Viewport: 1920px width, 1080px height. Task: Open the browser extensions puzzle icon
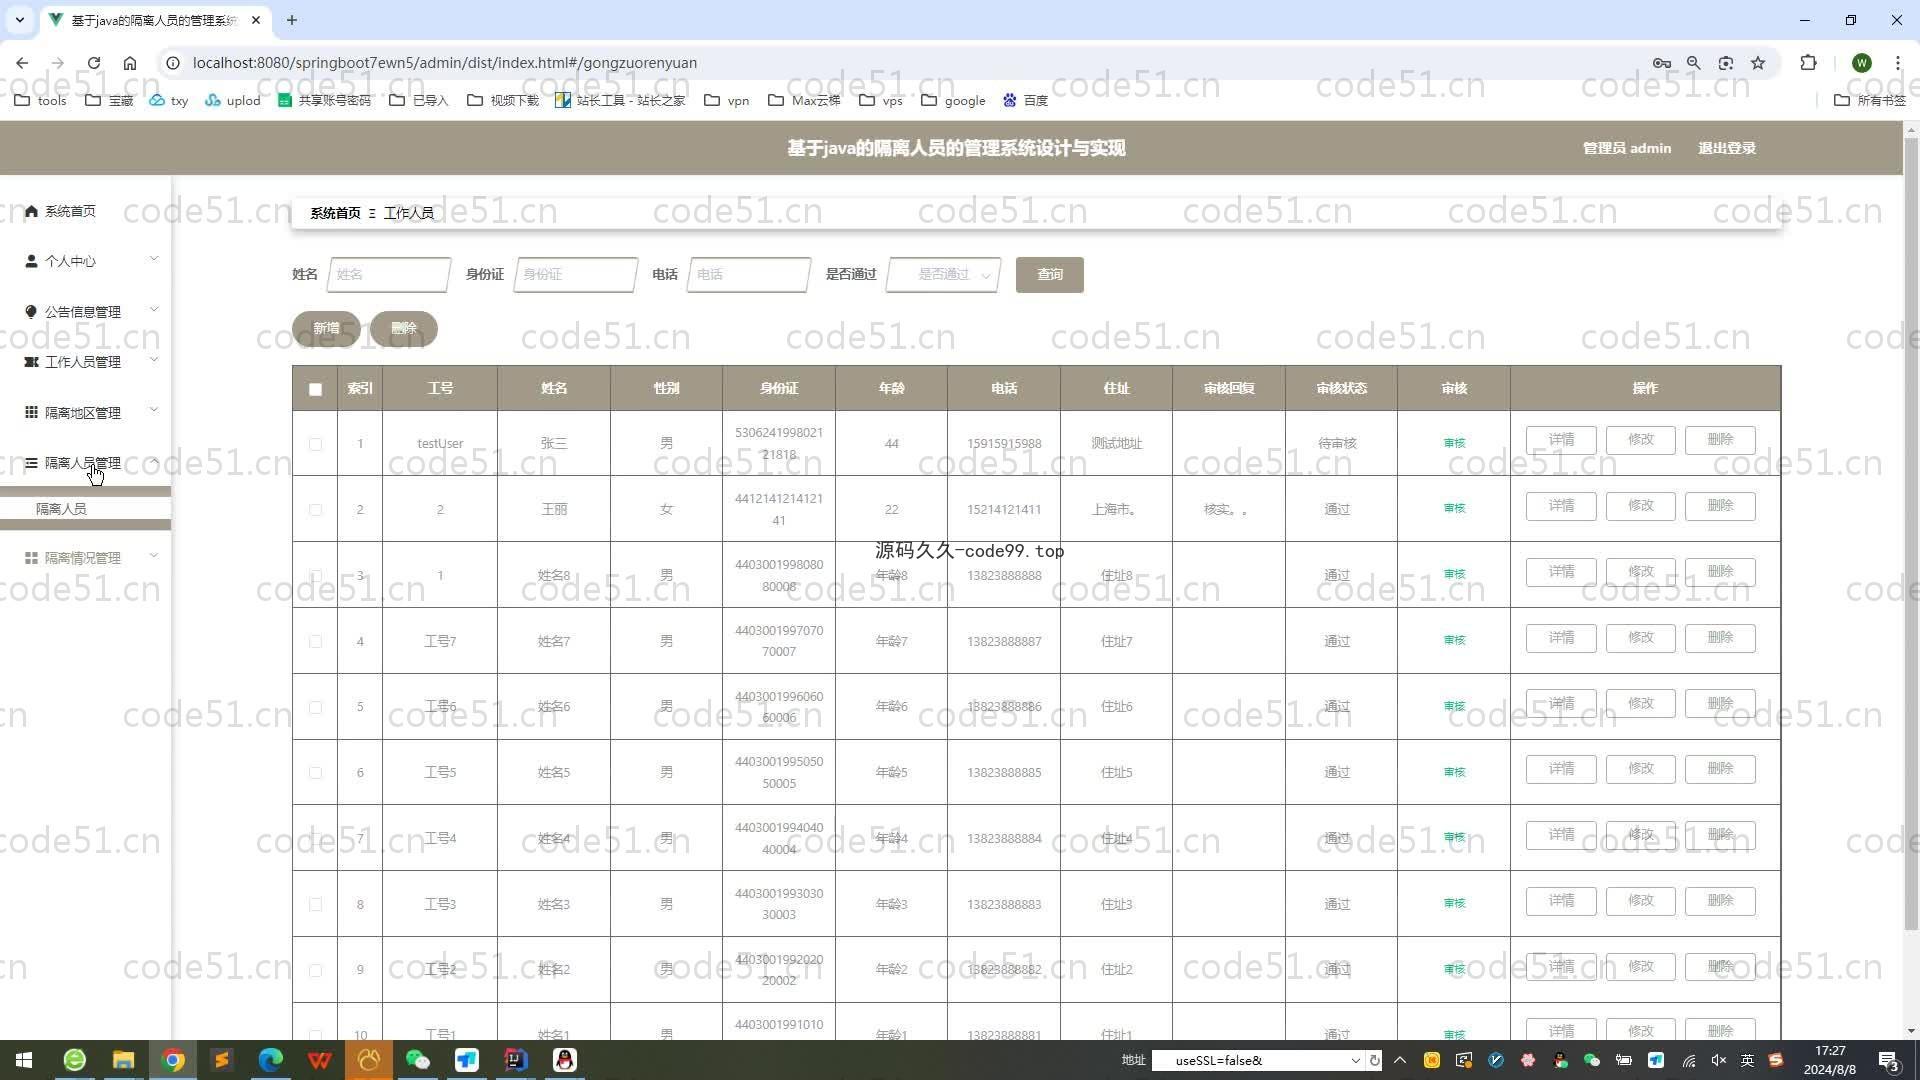1808,63
